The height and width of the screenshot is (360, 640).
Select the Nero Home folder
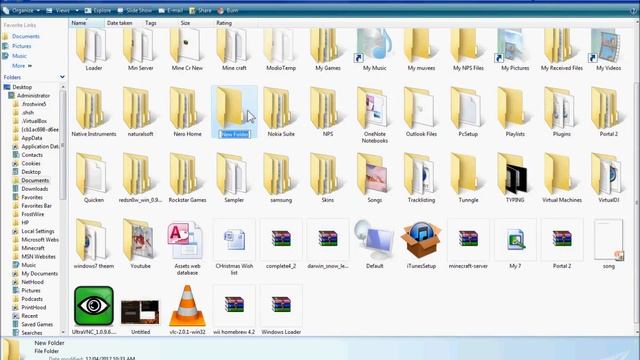tap(187, 111)
